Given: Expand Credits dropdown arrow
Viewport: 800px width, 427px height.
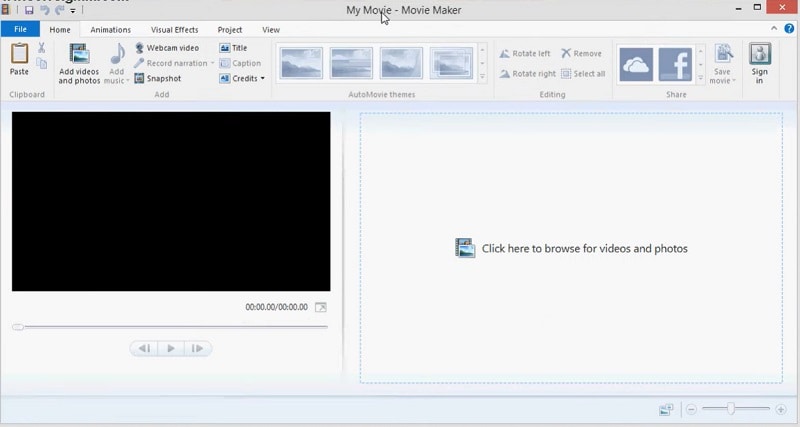Looking at the screenshot, I should [x=263, y=79].
